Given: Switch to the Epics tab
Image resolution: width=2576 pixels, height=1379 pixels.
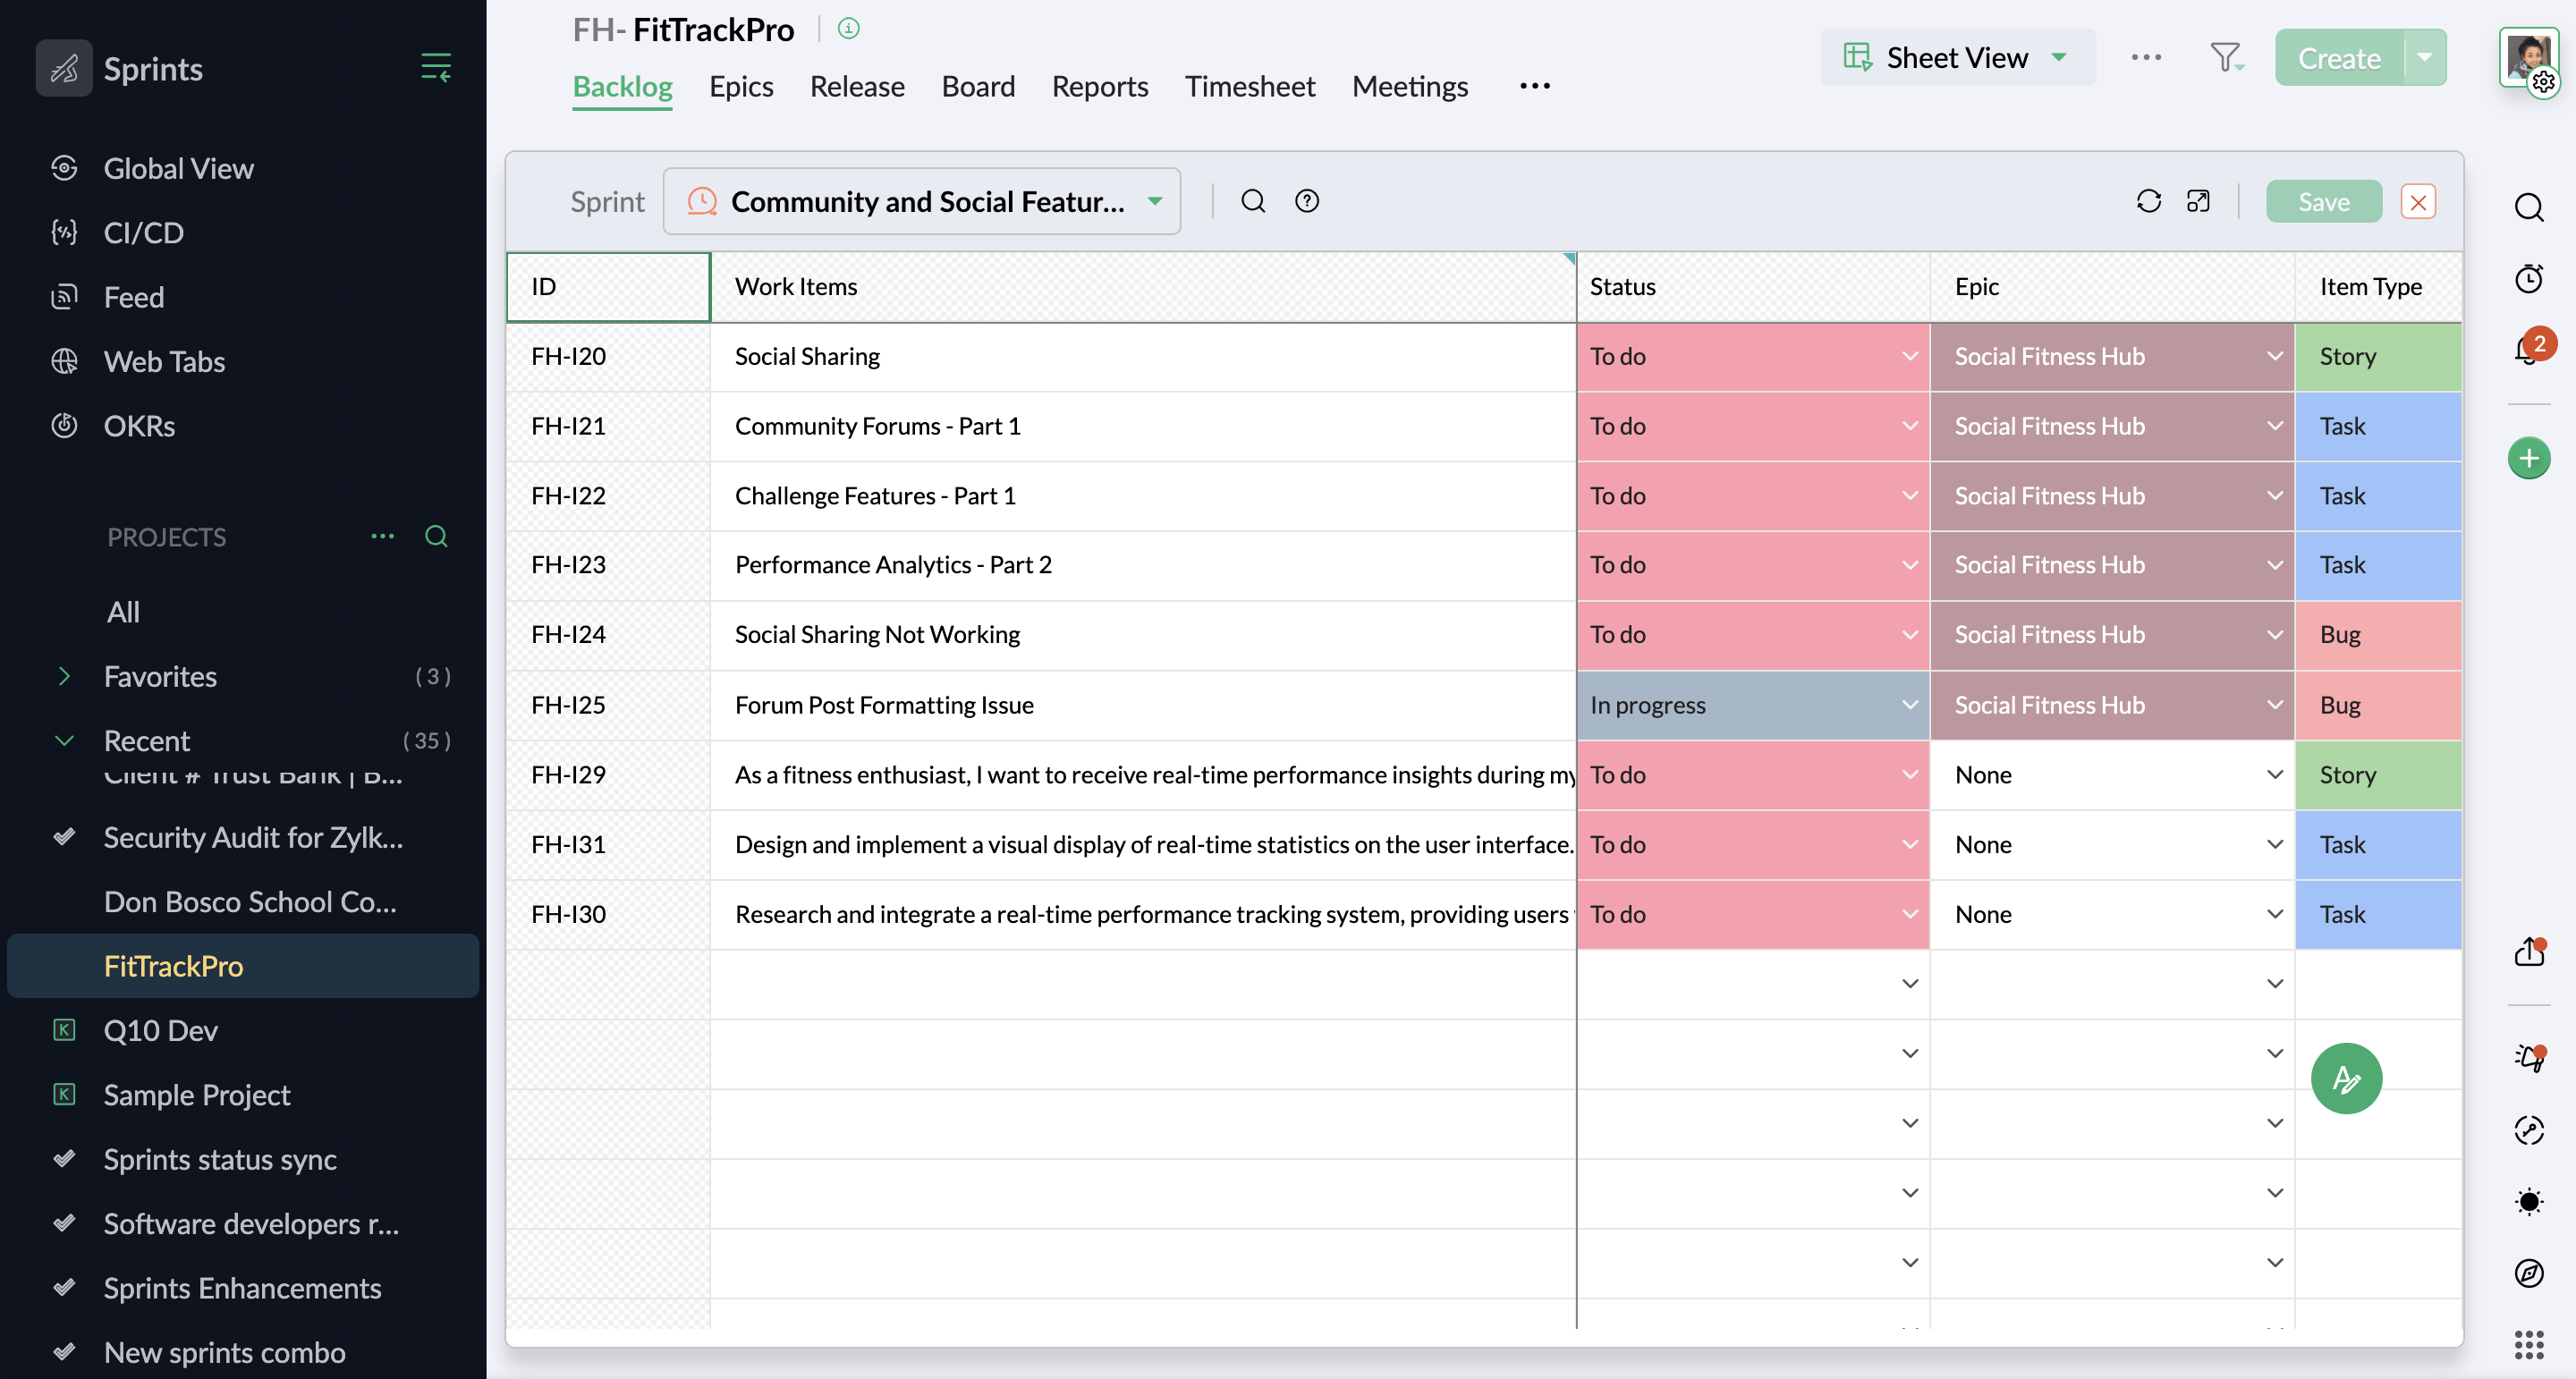Looking at the screenshot, I should pyautogui.click(x=740, y=86).
